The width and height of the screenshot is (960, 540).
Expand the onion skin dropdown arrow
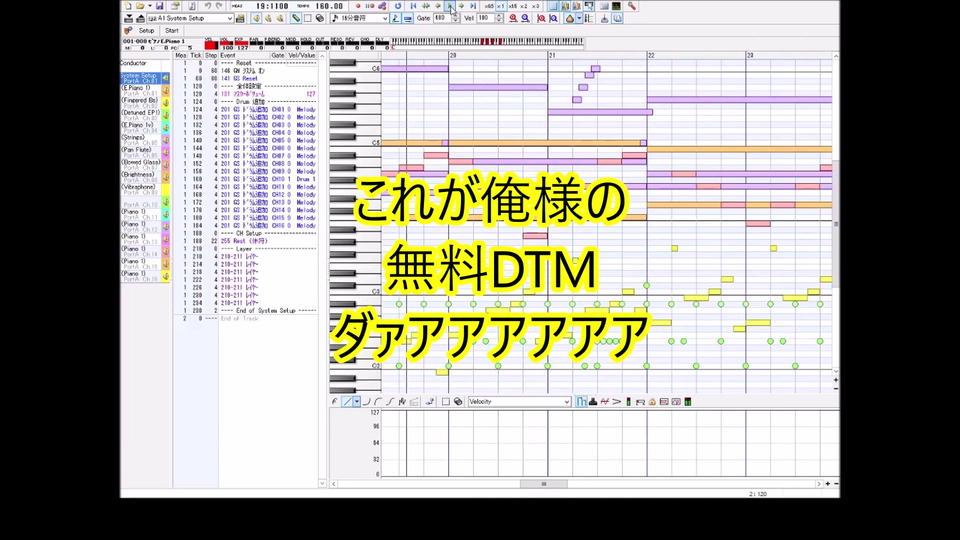click(x=579, y=18)
